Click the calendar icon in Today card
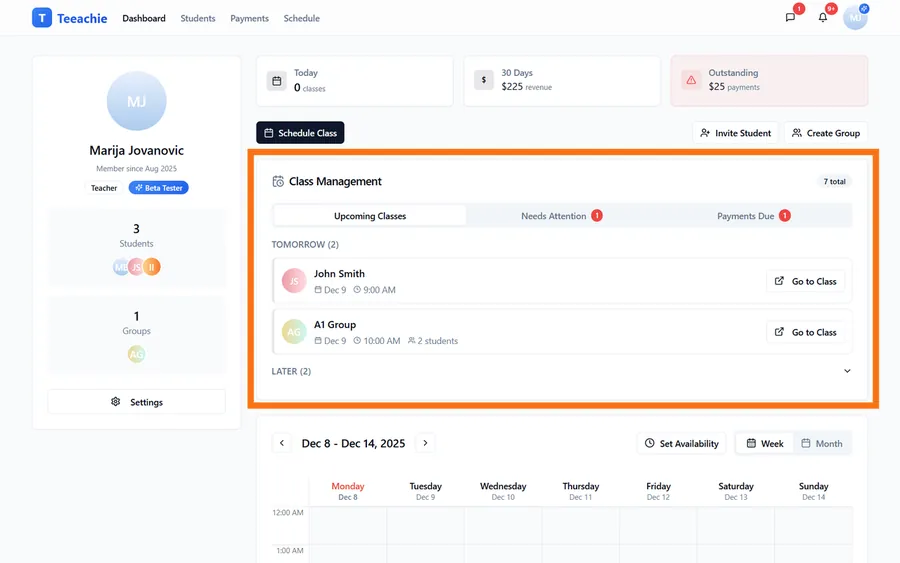This screenshot has height=563, width=900. click(277, 81)
